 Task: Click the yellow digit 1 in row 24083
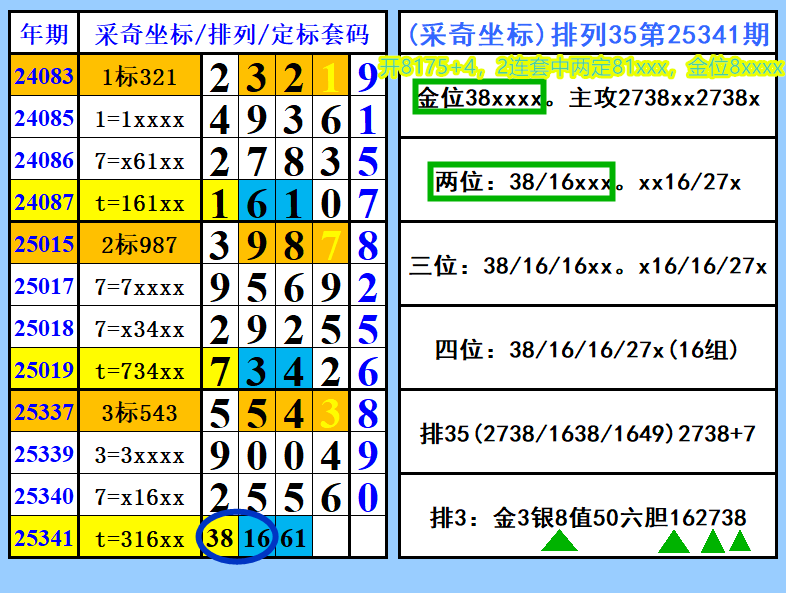tap(330, 76)
